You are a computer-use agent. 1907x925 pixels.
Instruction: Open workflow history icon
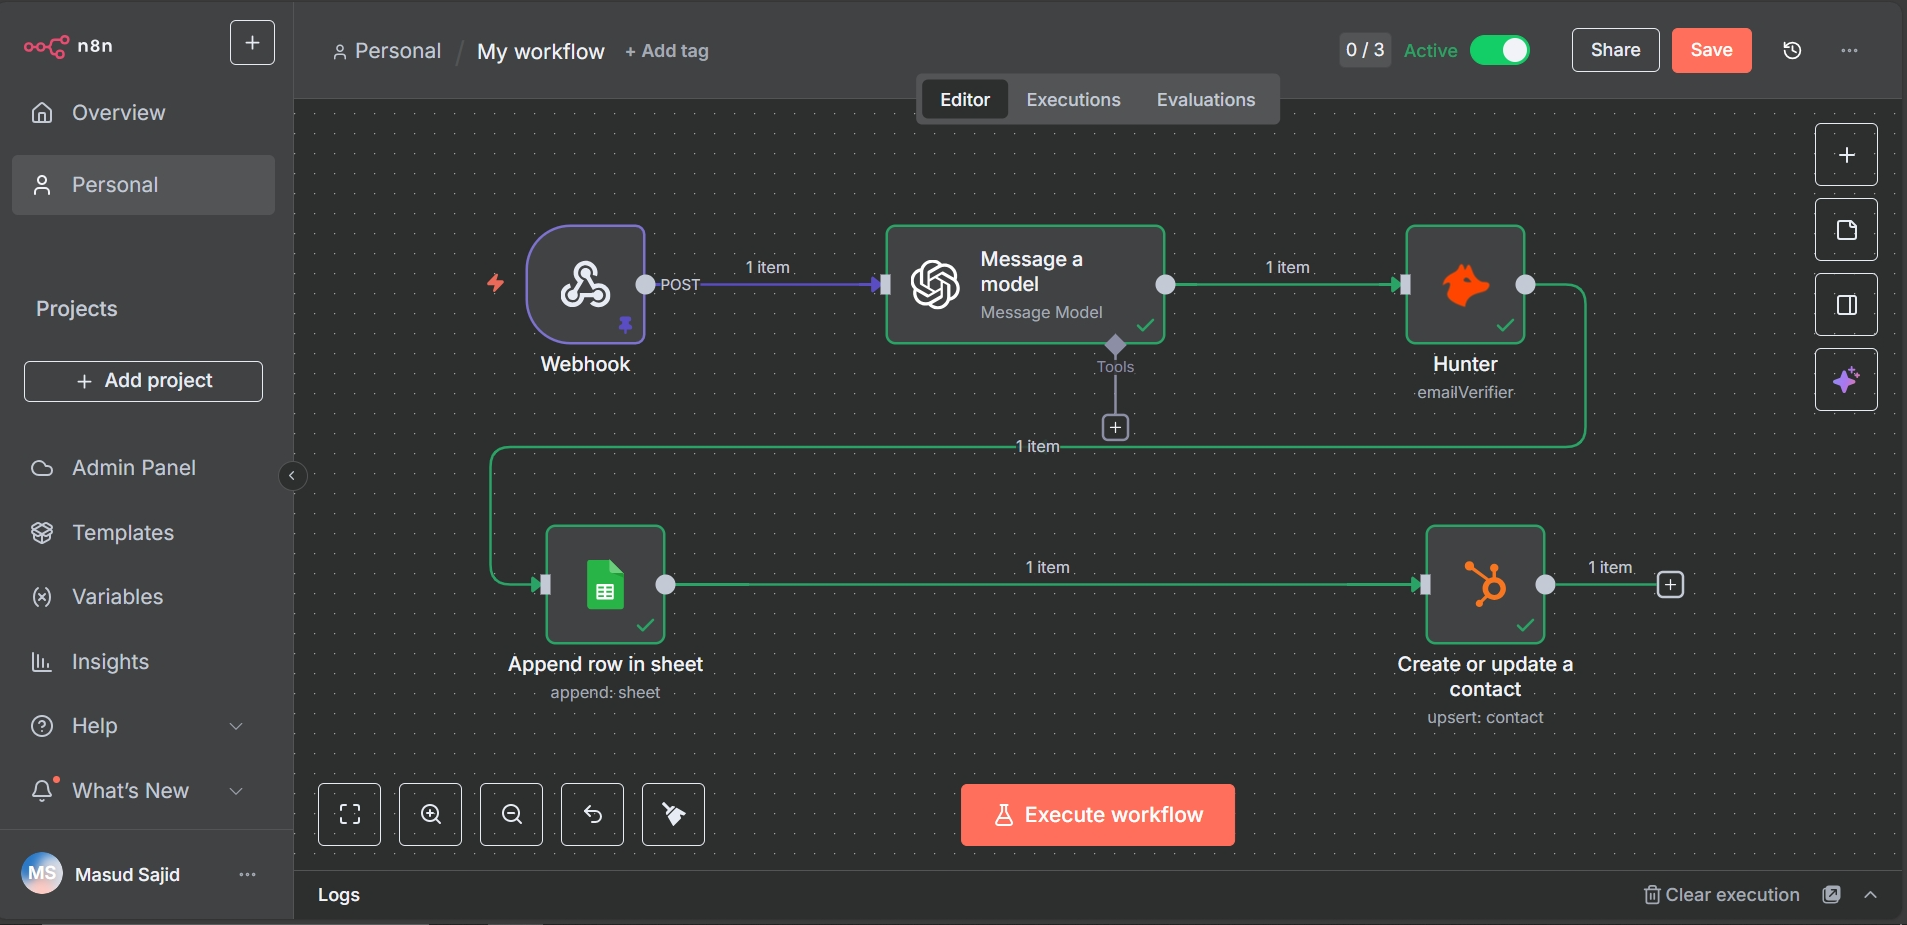click(x=1792, y=50)
